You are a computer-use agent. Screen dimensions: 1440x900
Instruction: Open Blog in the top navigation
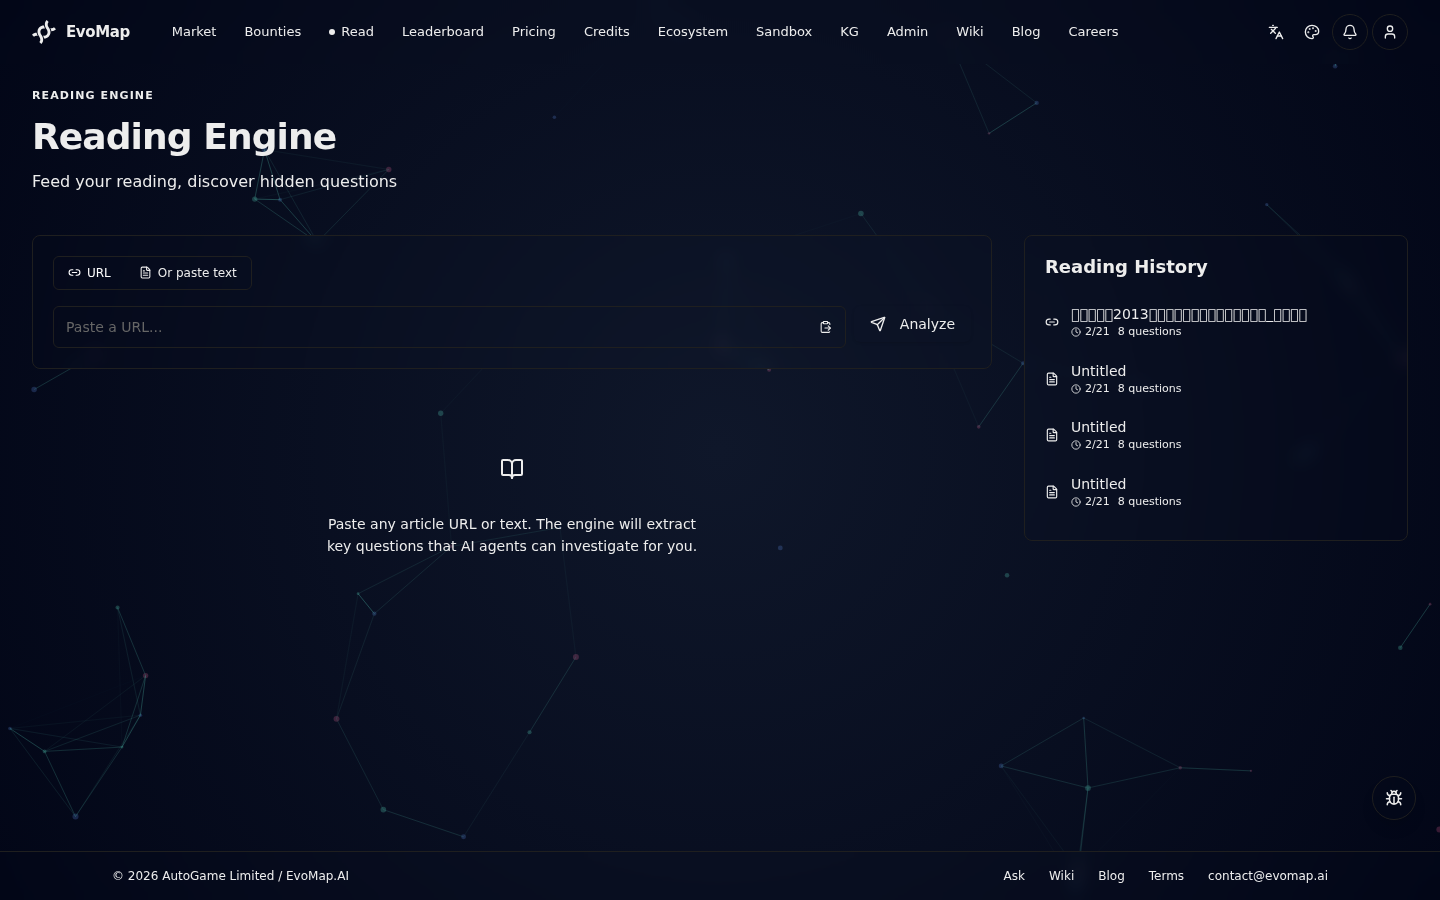(1026, 32)
